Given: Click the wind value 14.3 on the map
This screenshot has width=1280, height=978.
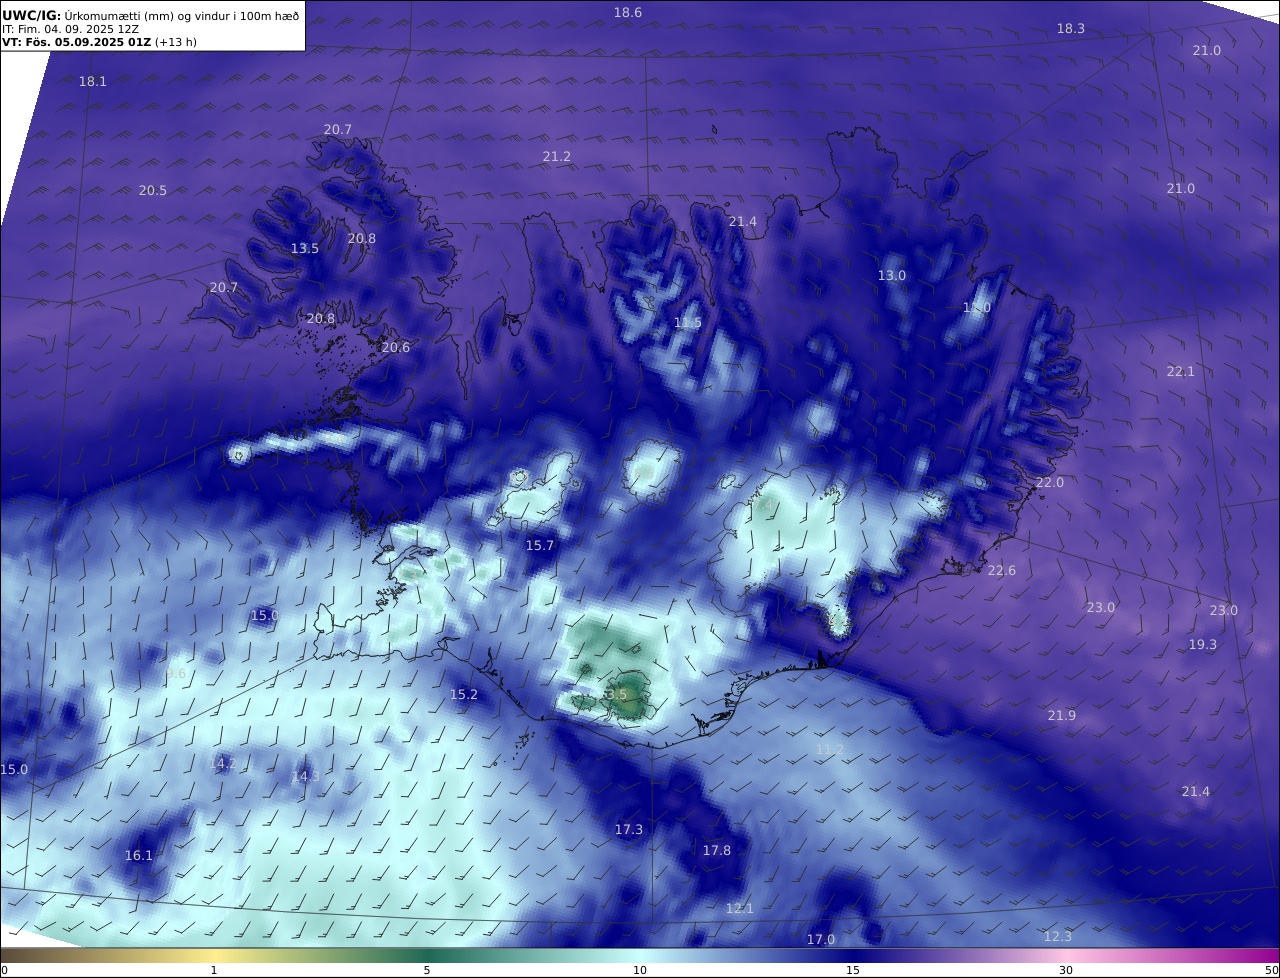Looking at the screenshot, I should [306, 777].
